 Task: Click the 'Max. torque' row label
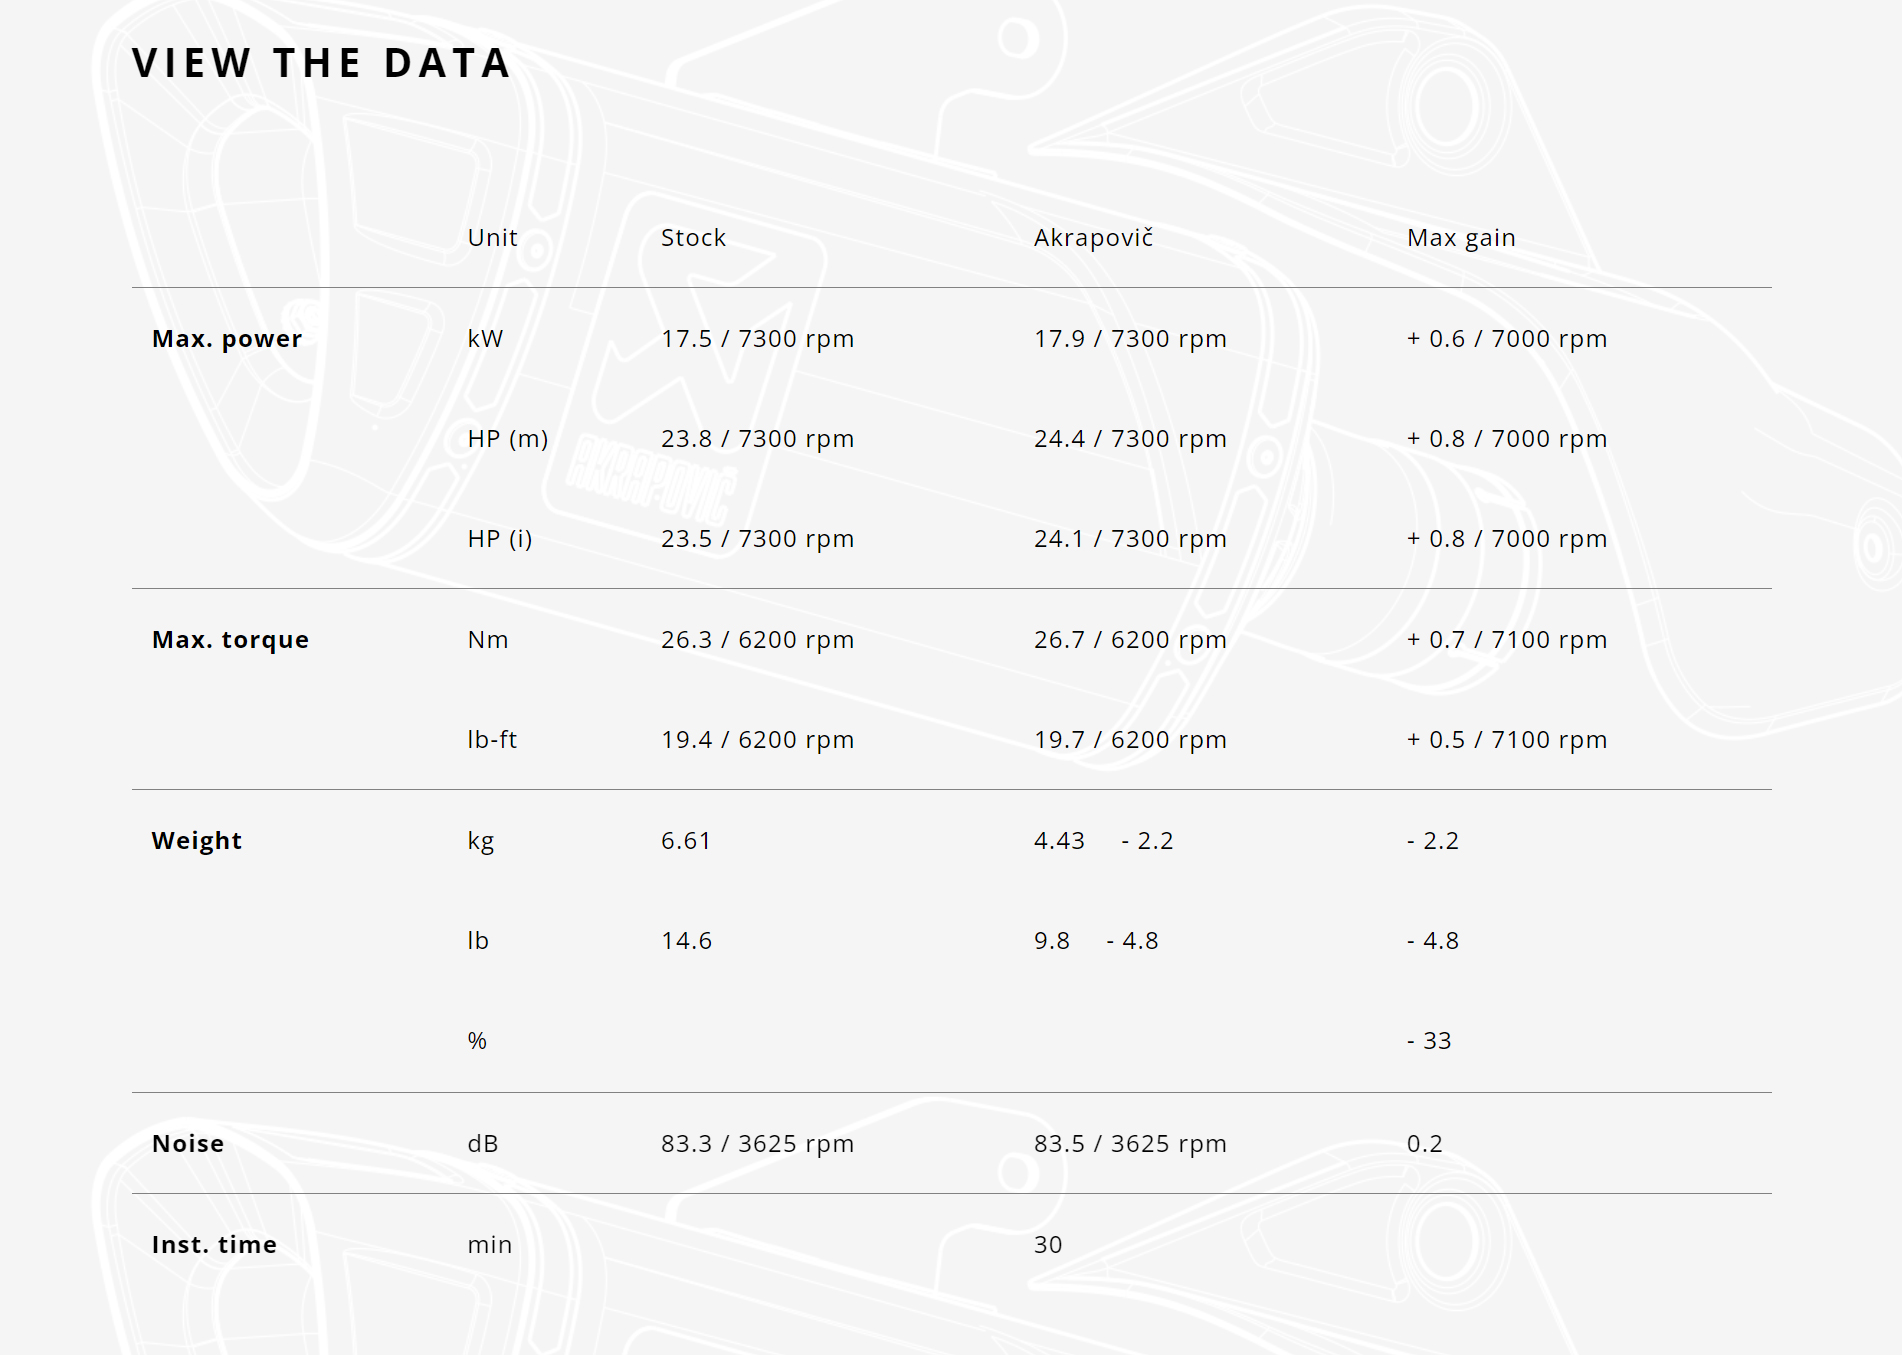pyautogui.click(x=230, y=640)
